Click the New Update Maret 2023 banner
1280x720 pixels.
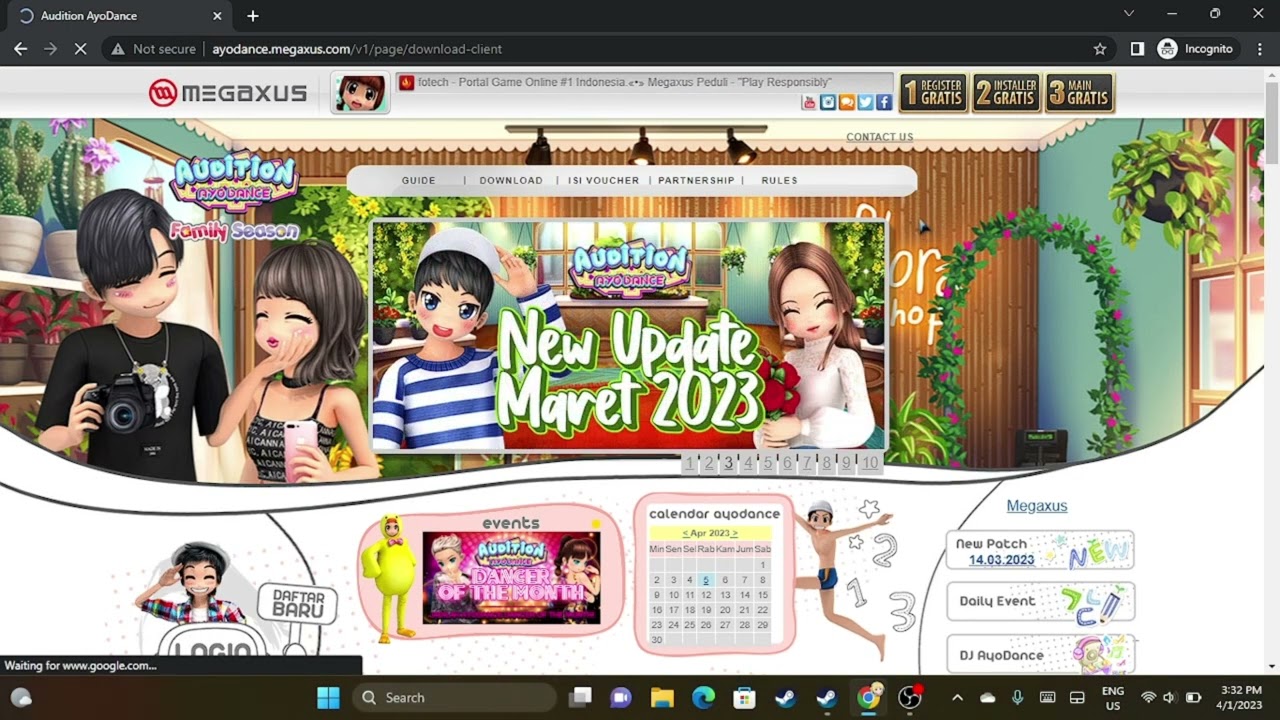coord(628,336)
